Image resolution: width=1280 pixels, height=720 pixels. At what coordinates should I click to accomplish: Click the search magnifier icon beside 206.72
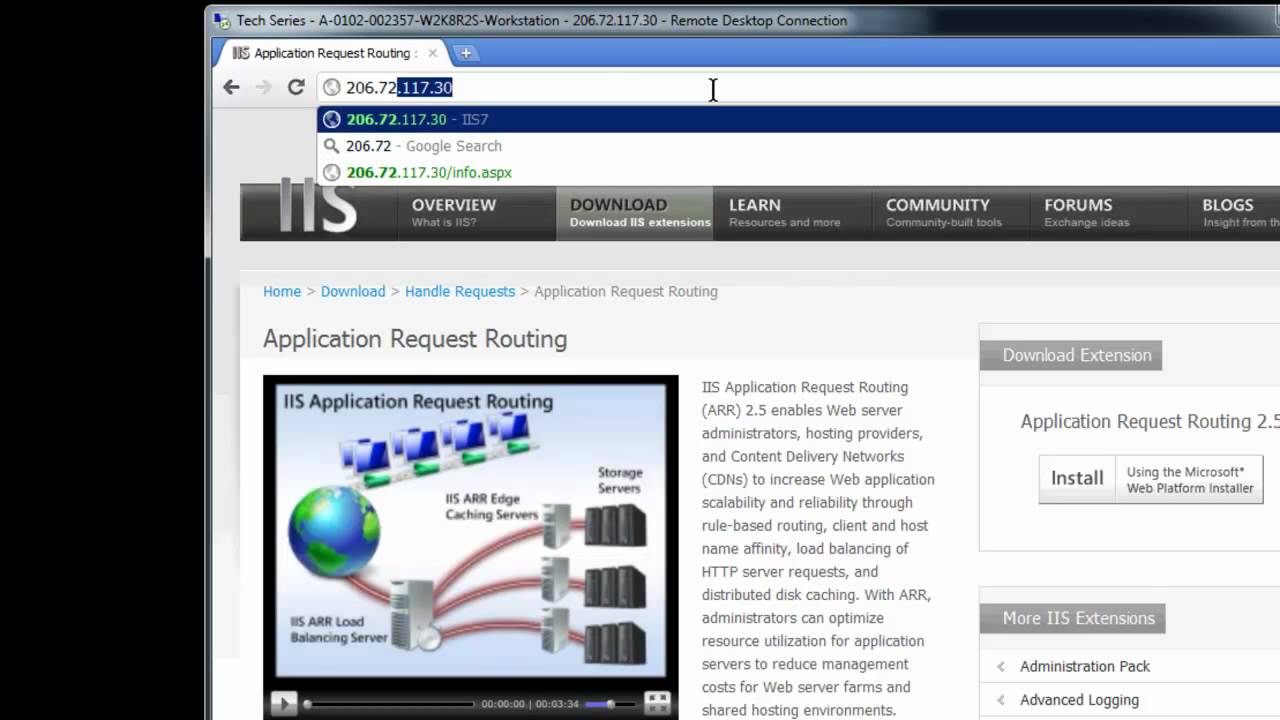[332, 146]
